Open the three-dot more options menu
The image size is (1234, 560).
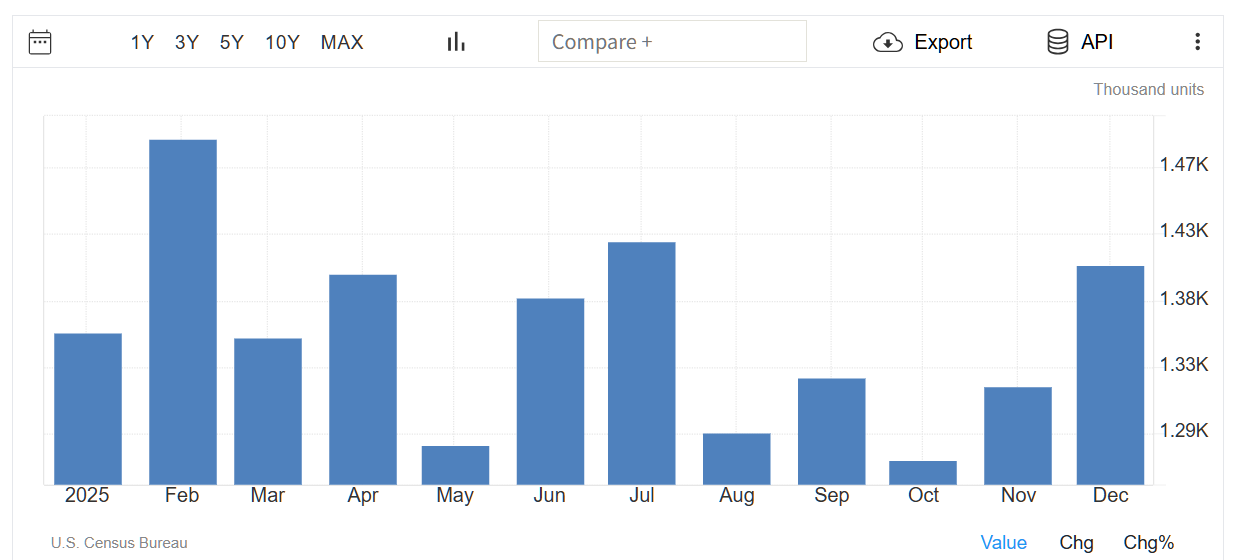click(x=1197, y=42)
